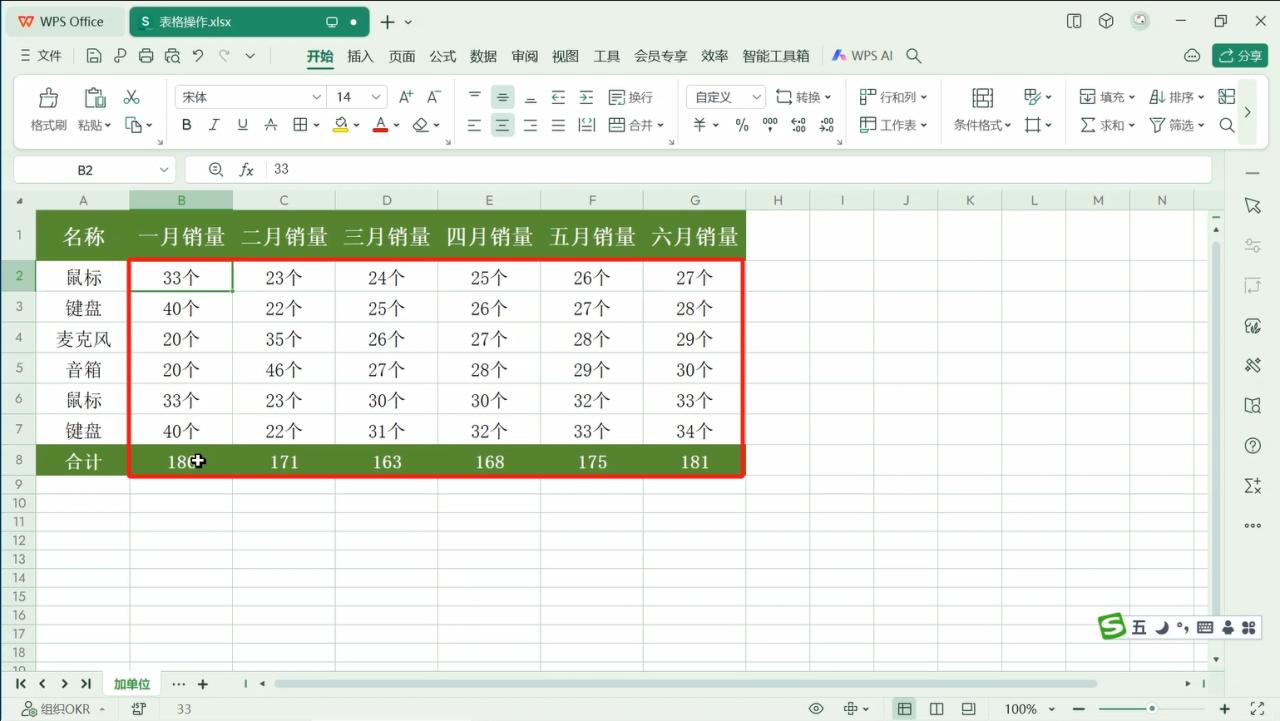Open the Data (数据) tab
The height and width of the screenshot is (721, 1280).
tap(483, 56)
